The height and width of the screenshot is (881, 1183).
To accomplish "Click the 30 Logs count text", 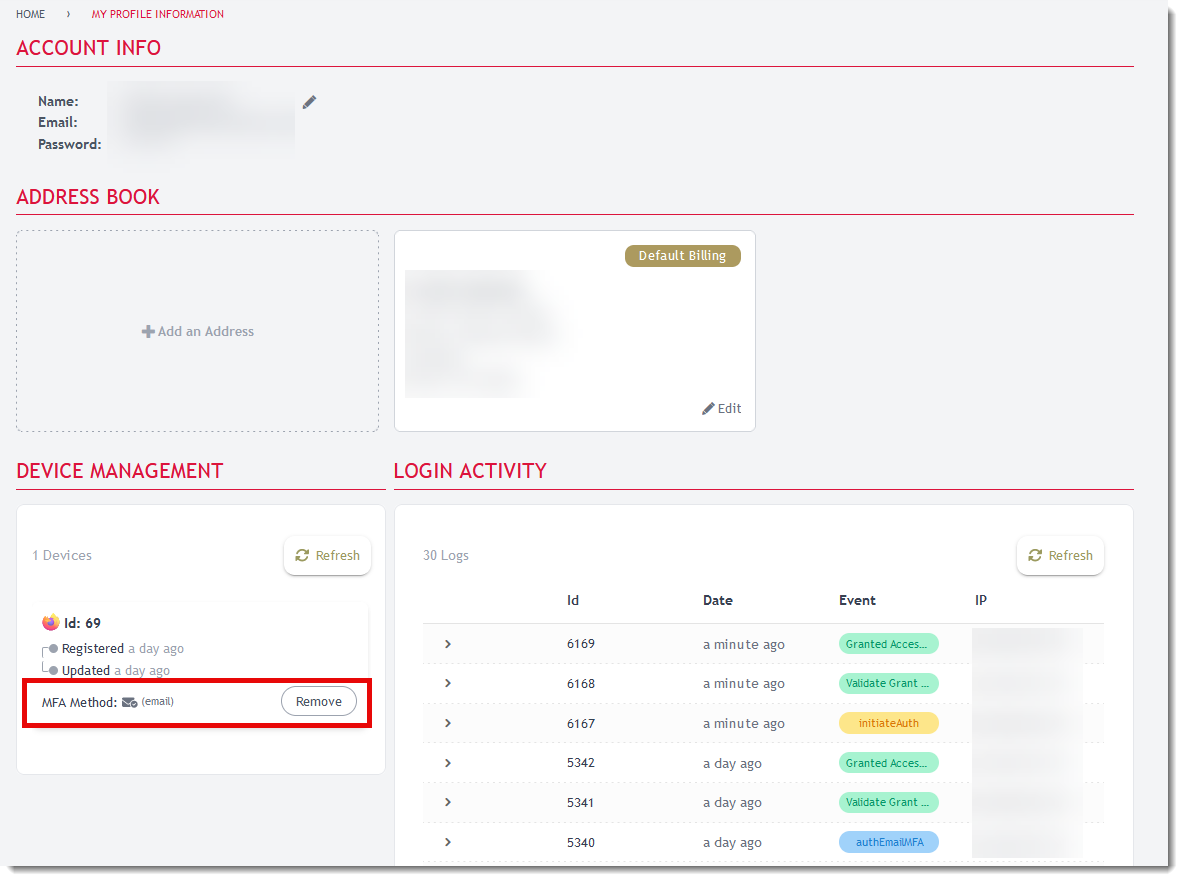I will tap(446, 555).
